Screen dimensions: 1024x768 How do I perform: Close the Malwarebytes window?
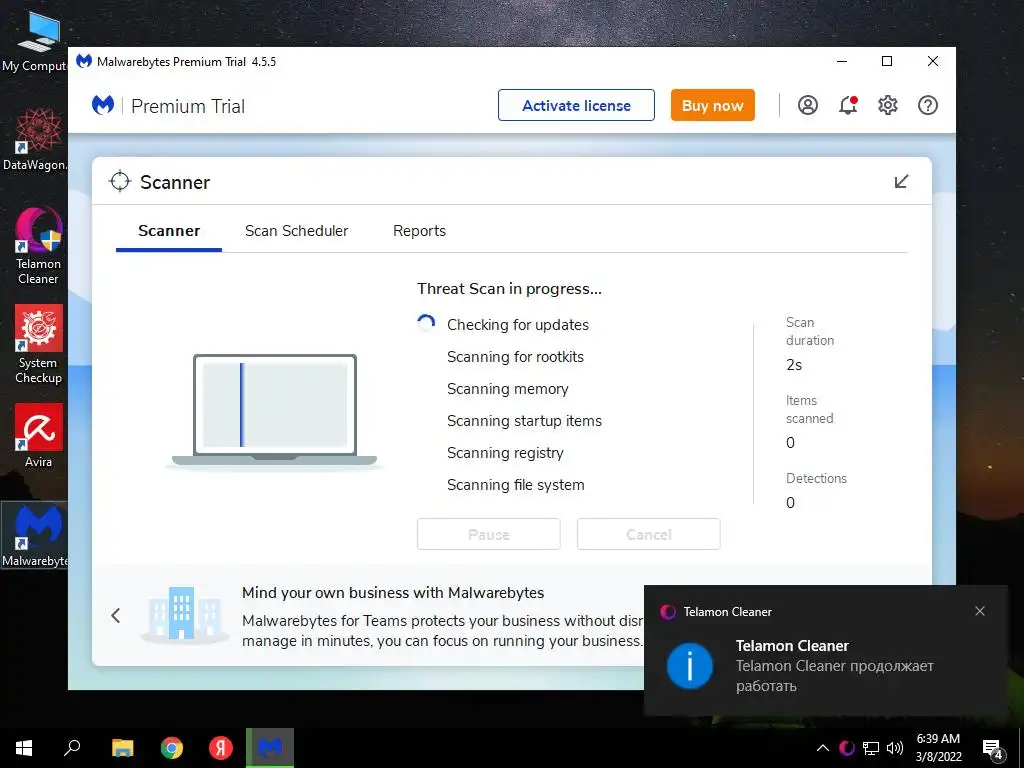pos(933,61)
